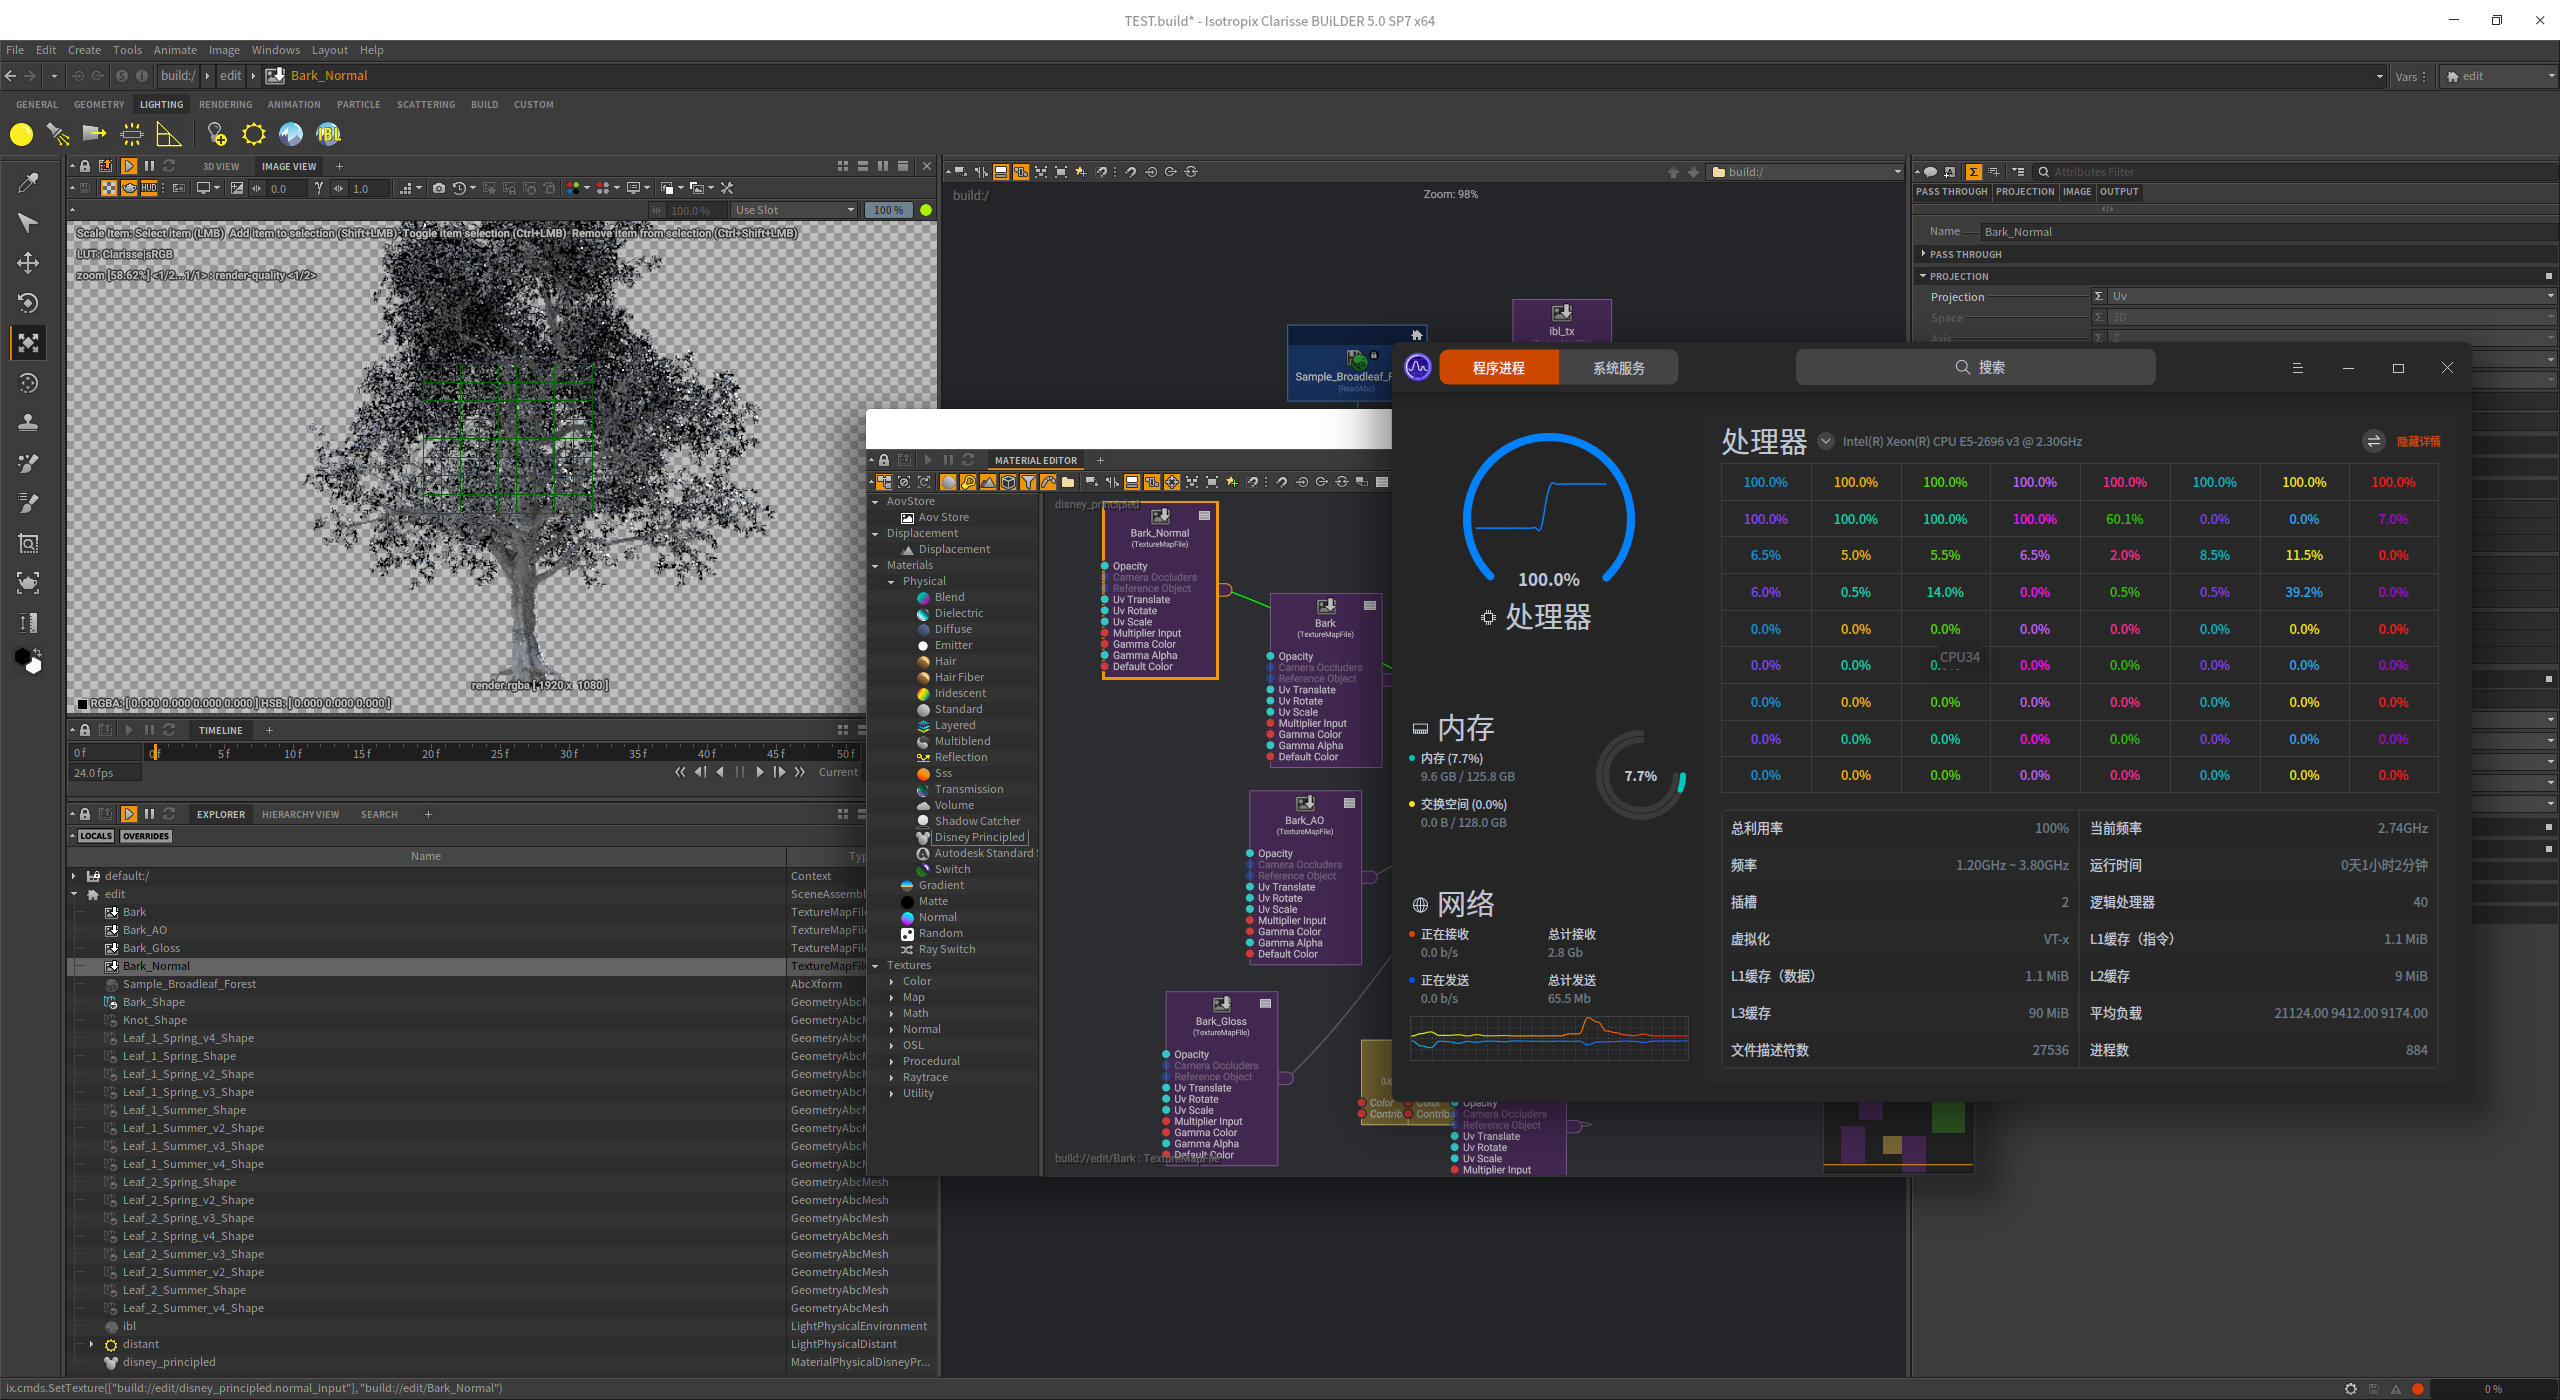
Task: Create a point light from the shelf
Action: (21, 134)
